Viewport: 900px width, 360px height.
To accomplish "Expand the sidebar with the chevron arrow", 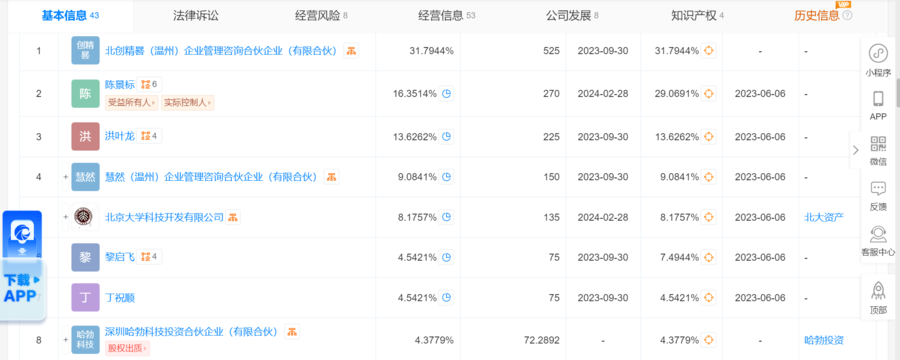I will click(x=856, y=150).
